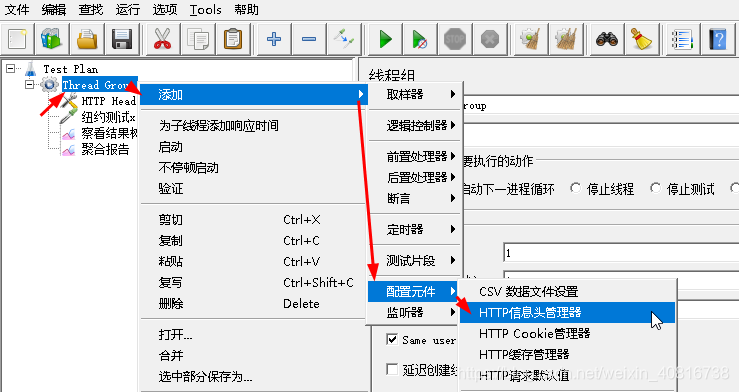Select HTTP信息头管理器 menu entry
The image size is (739, 392).
point(567,312)
